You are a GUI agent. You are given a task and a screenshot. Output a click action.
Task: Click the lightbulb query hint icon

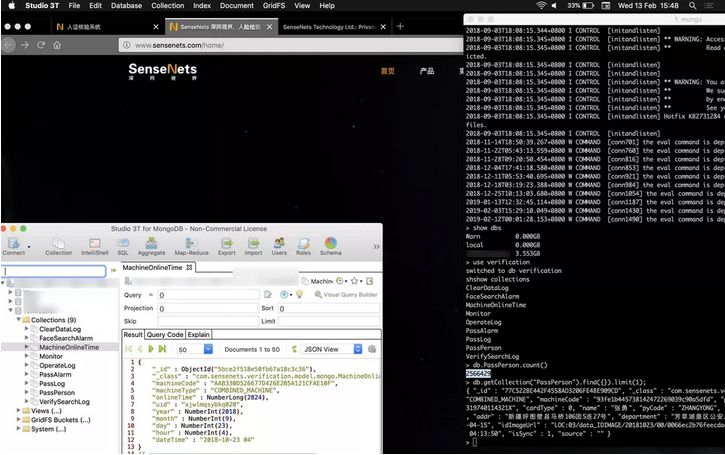pyautogui.click(x=299, y=294)
